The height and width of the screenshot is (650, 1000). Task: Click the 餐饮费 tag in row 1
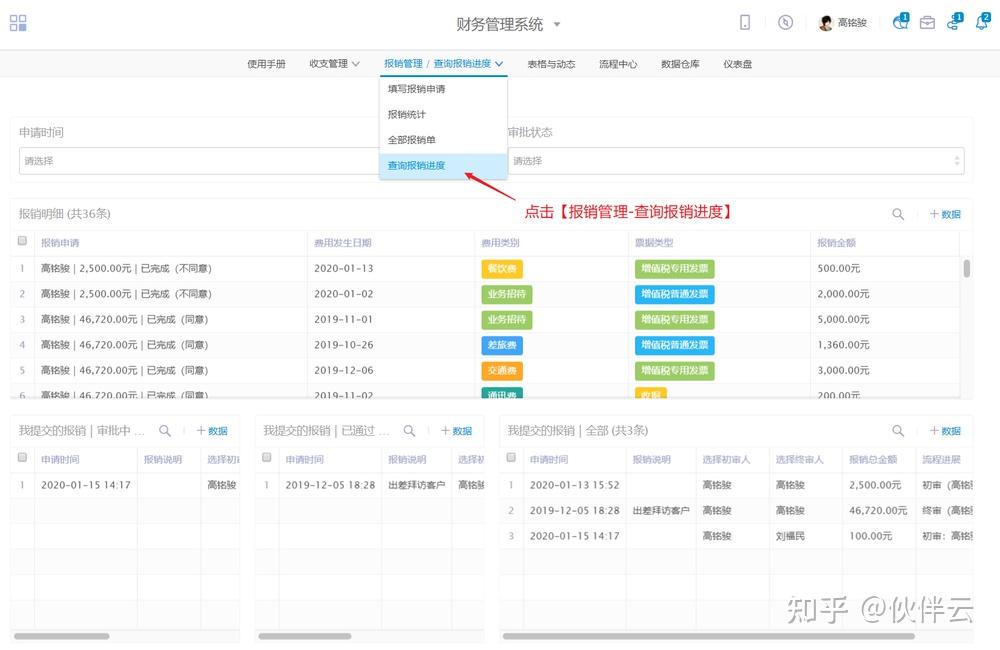(502, 269)
